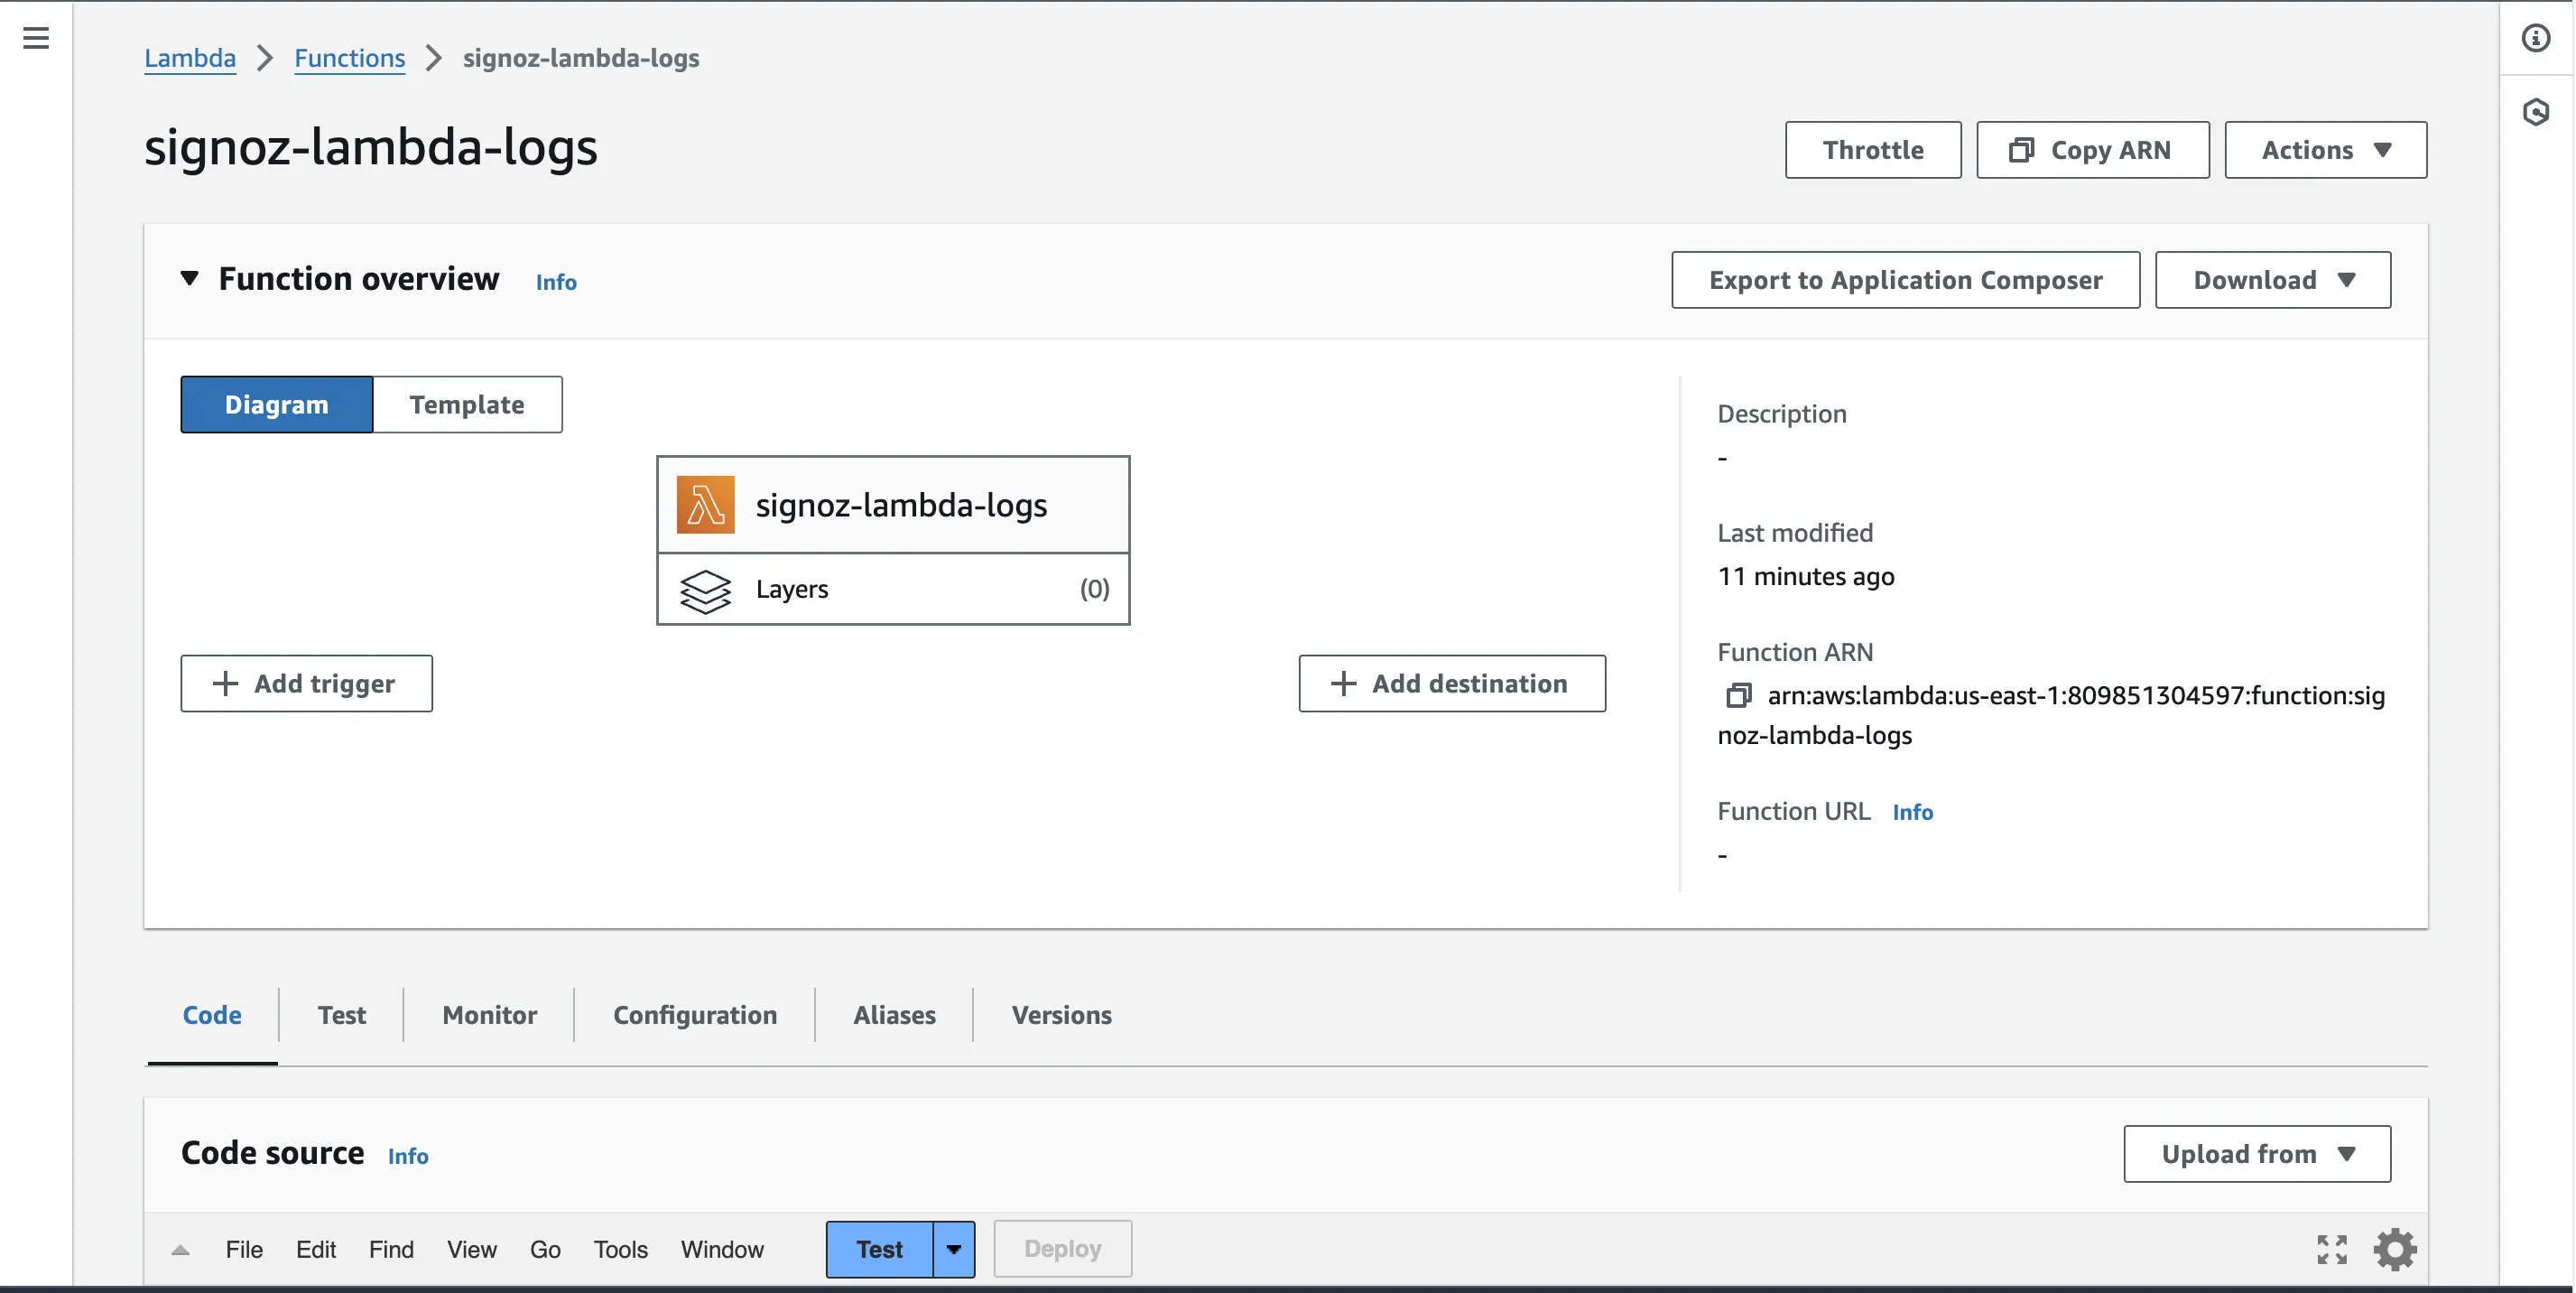
Task: Click the Lambda function icon in the diagram
Action: point(706,504)
